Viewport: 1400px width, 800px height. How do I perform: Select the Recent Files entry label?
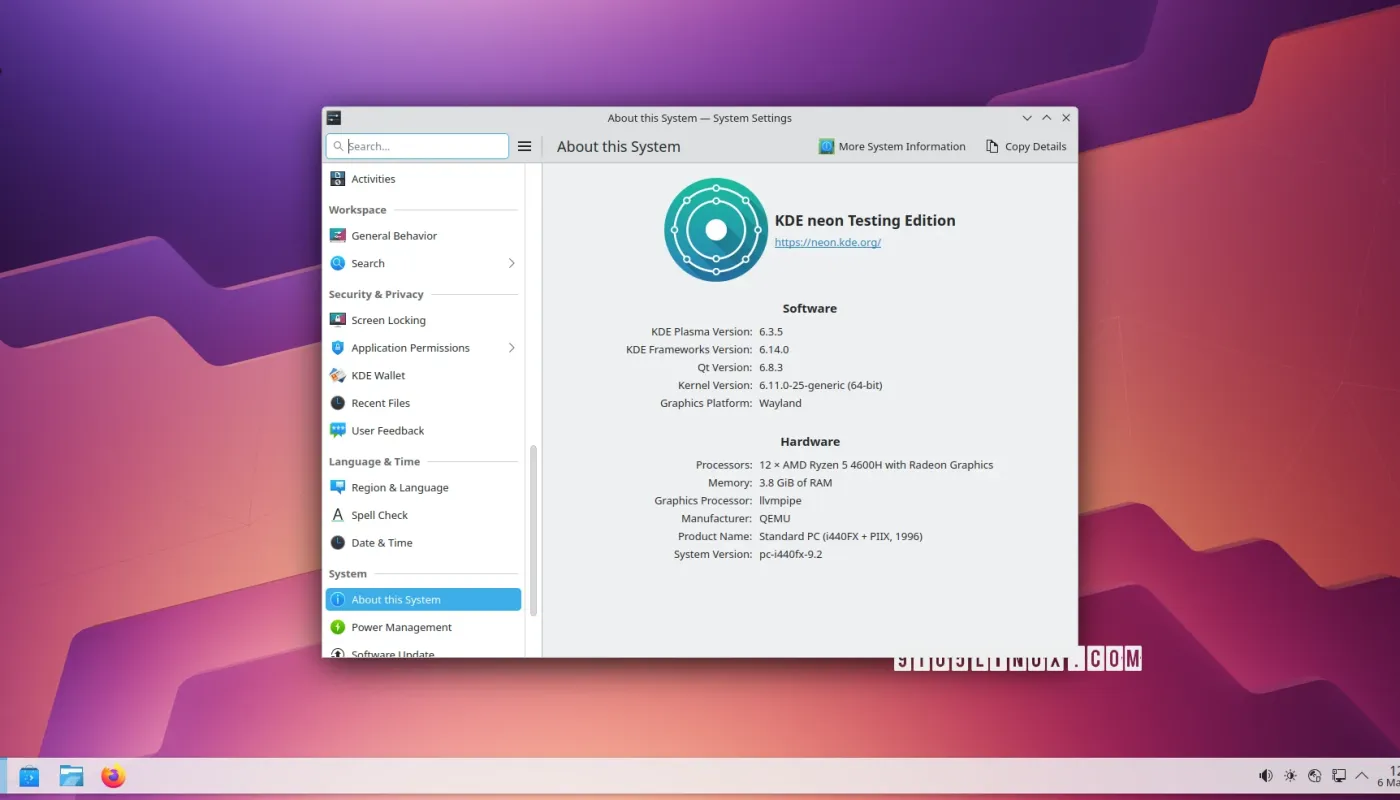pos(380,403)
